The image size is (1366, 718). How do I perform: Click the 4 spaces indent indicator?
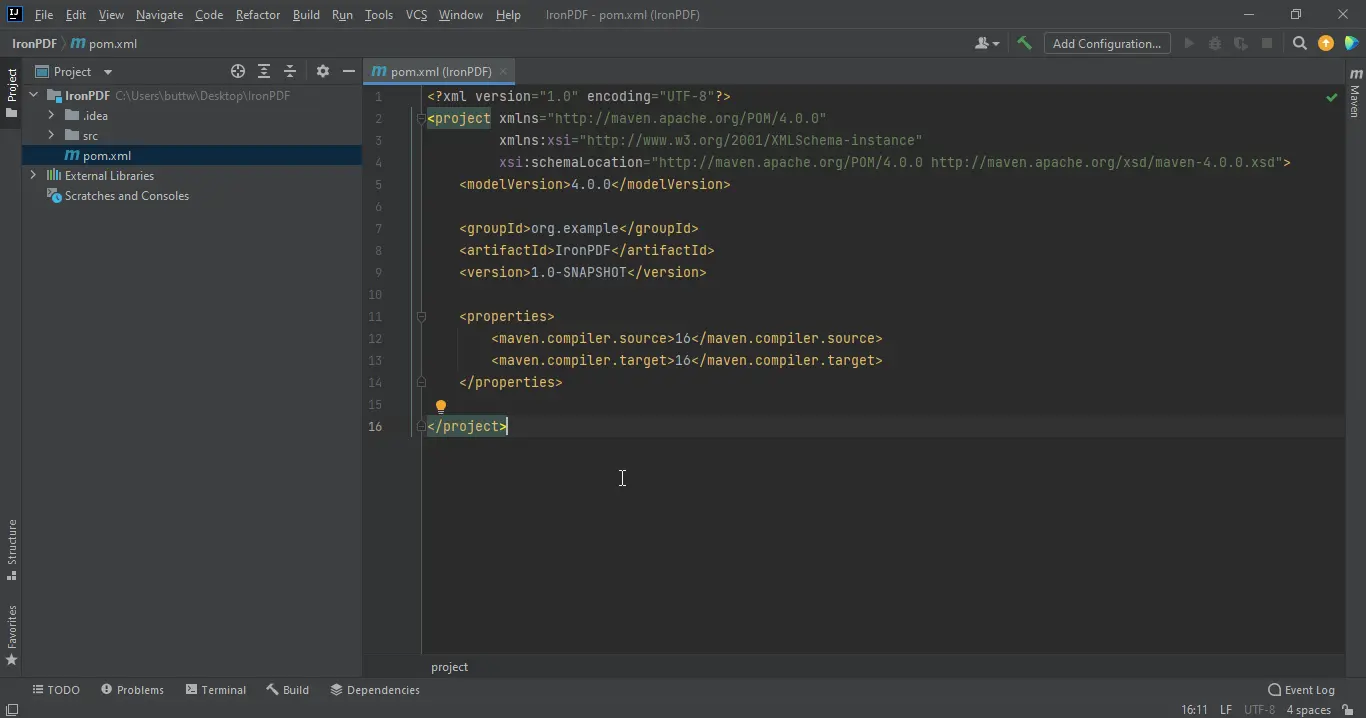[x=1308, y=710]
